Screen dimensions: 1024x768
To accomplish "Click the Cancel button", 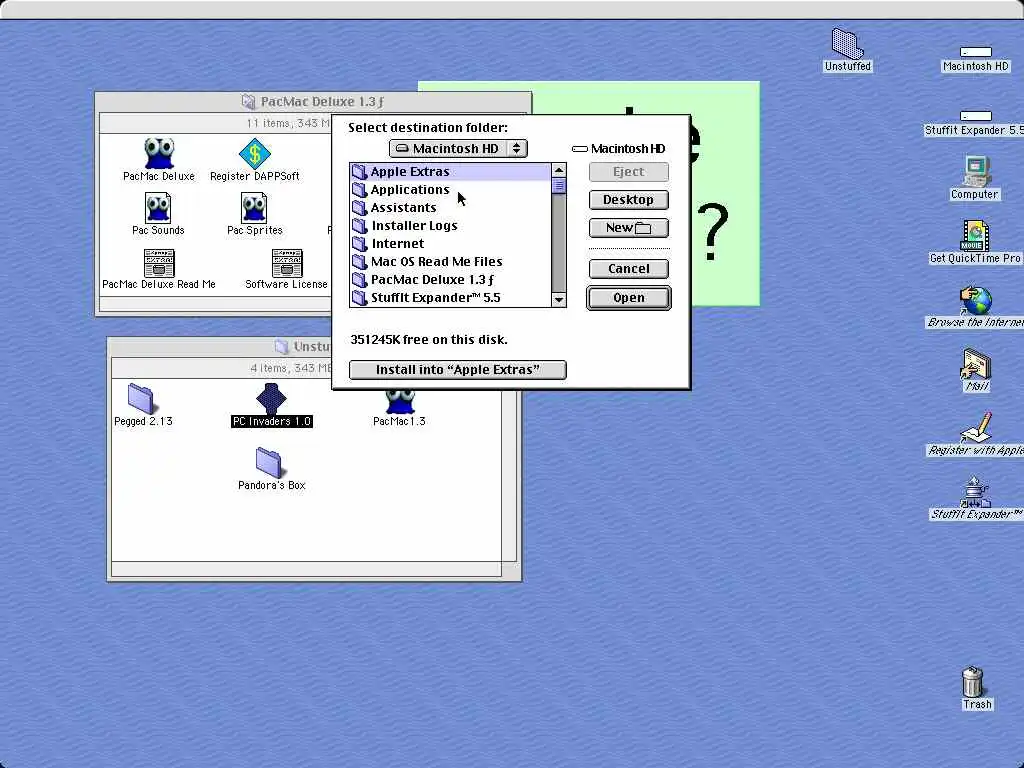I will [628, 268].
